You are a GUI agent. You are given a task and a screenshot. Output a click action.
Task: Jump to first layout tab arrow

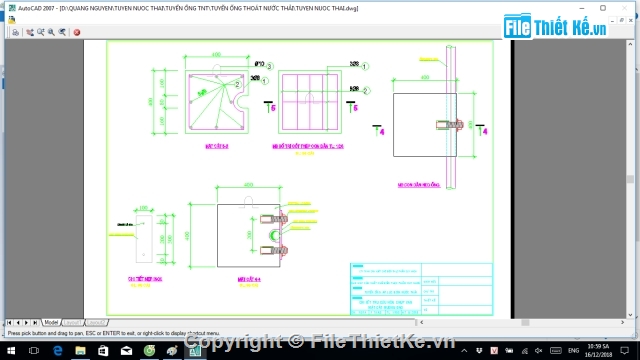click(x=9, y=322)
